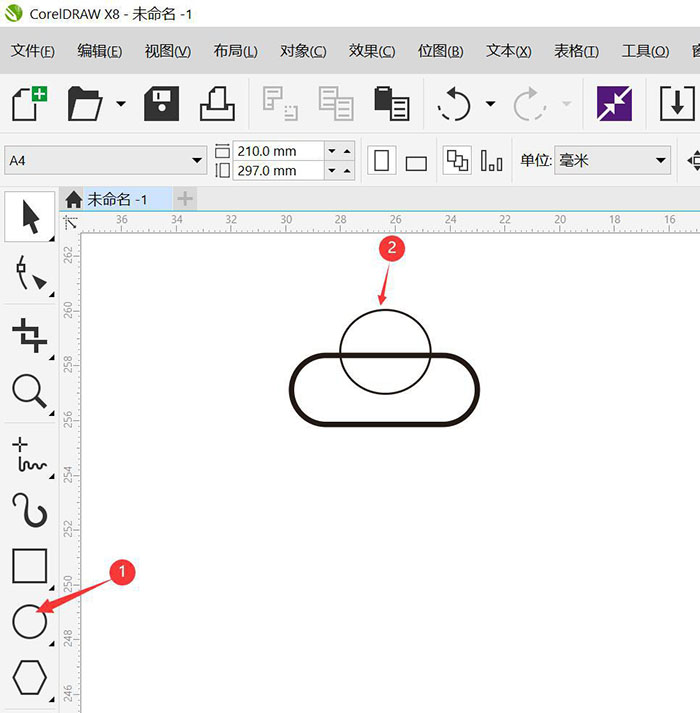
Task: Choose the Polygon tool
Action: [x=30, y=678]
